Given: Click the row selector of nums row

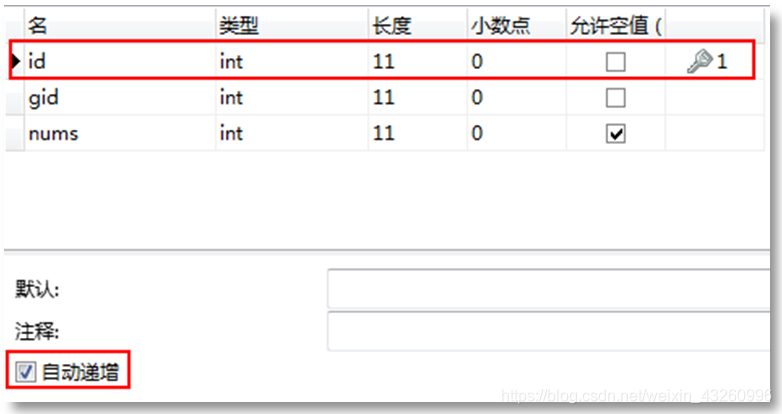Looking at the screenshot, I should coord(14,133).
